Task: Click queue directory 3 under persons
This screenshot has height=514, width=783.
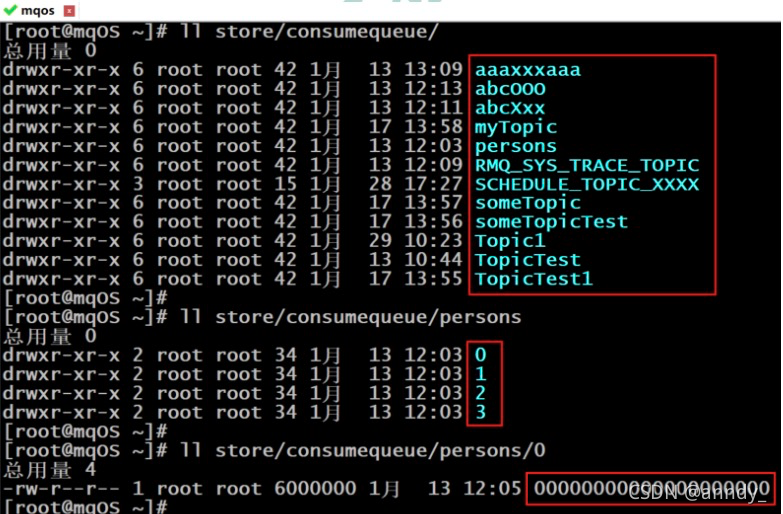Action: 480,413
